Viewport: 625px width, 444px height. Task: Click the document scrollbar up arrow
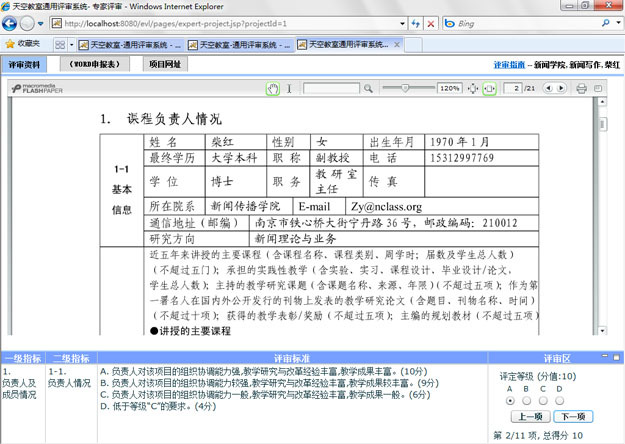coord(602,102)
